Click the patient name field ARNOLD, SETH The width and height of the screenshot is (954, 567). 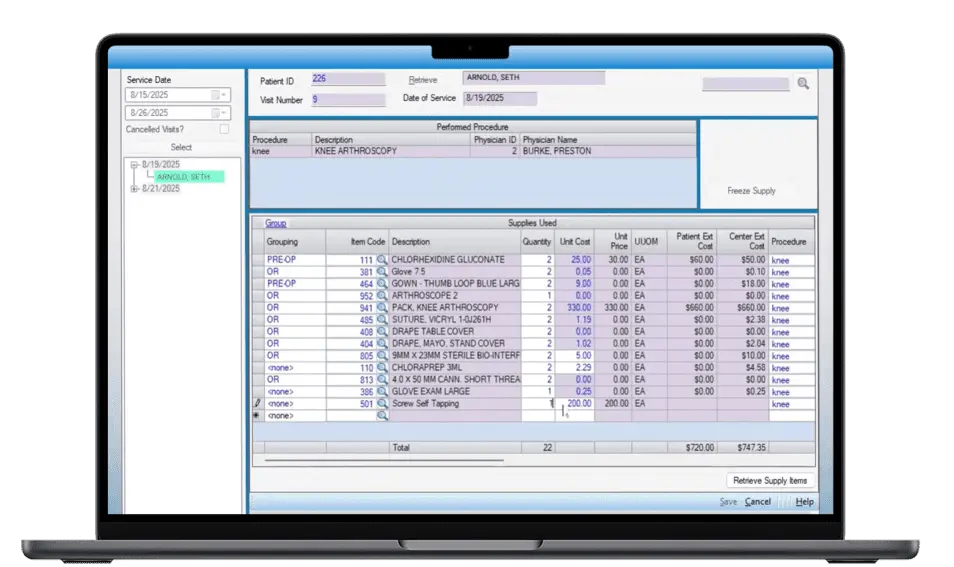pyautogui.click(x=534, y=78)
